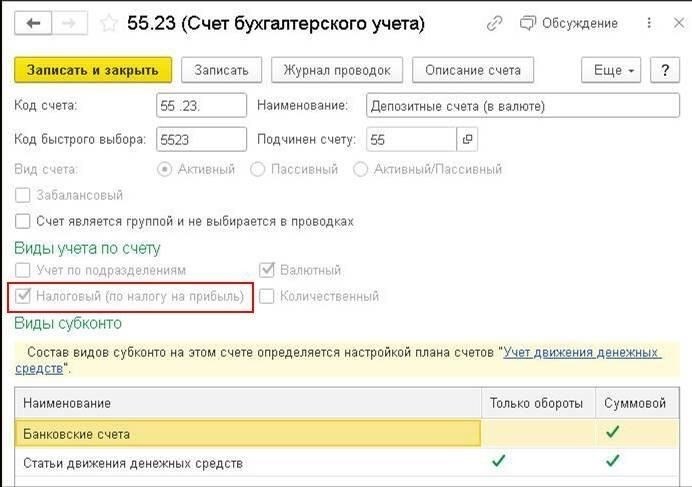Open the Учет движения денежных средств link
This screenshot has width=692, height=487.
pos(582,353)
